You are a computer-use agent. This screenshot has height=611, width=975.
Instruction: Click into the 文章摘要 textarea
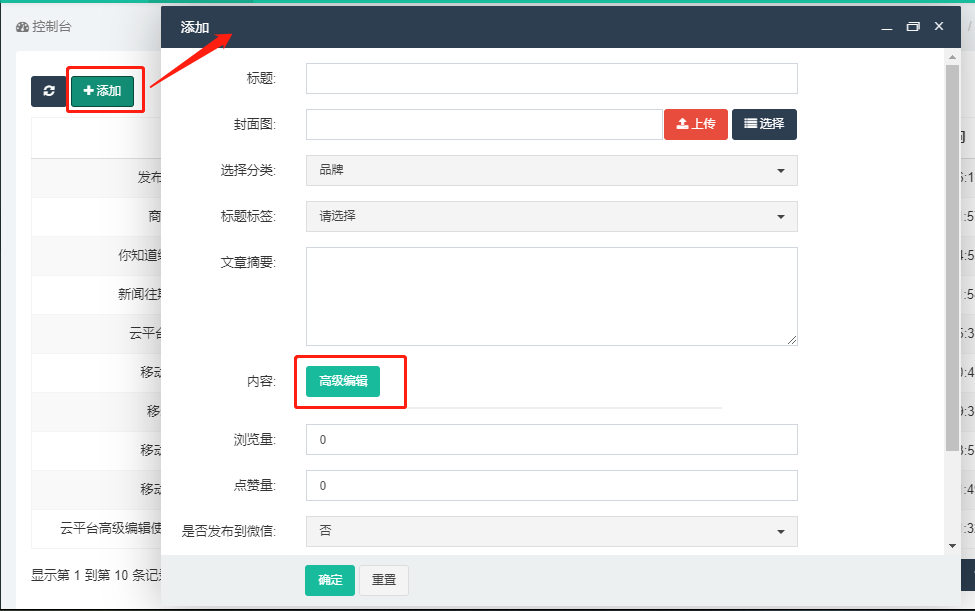click(551, 296)
